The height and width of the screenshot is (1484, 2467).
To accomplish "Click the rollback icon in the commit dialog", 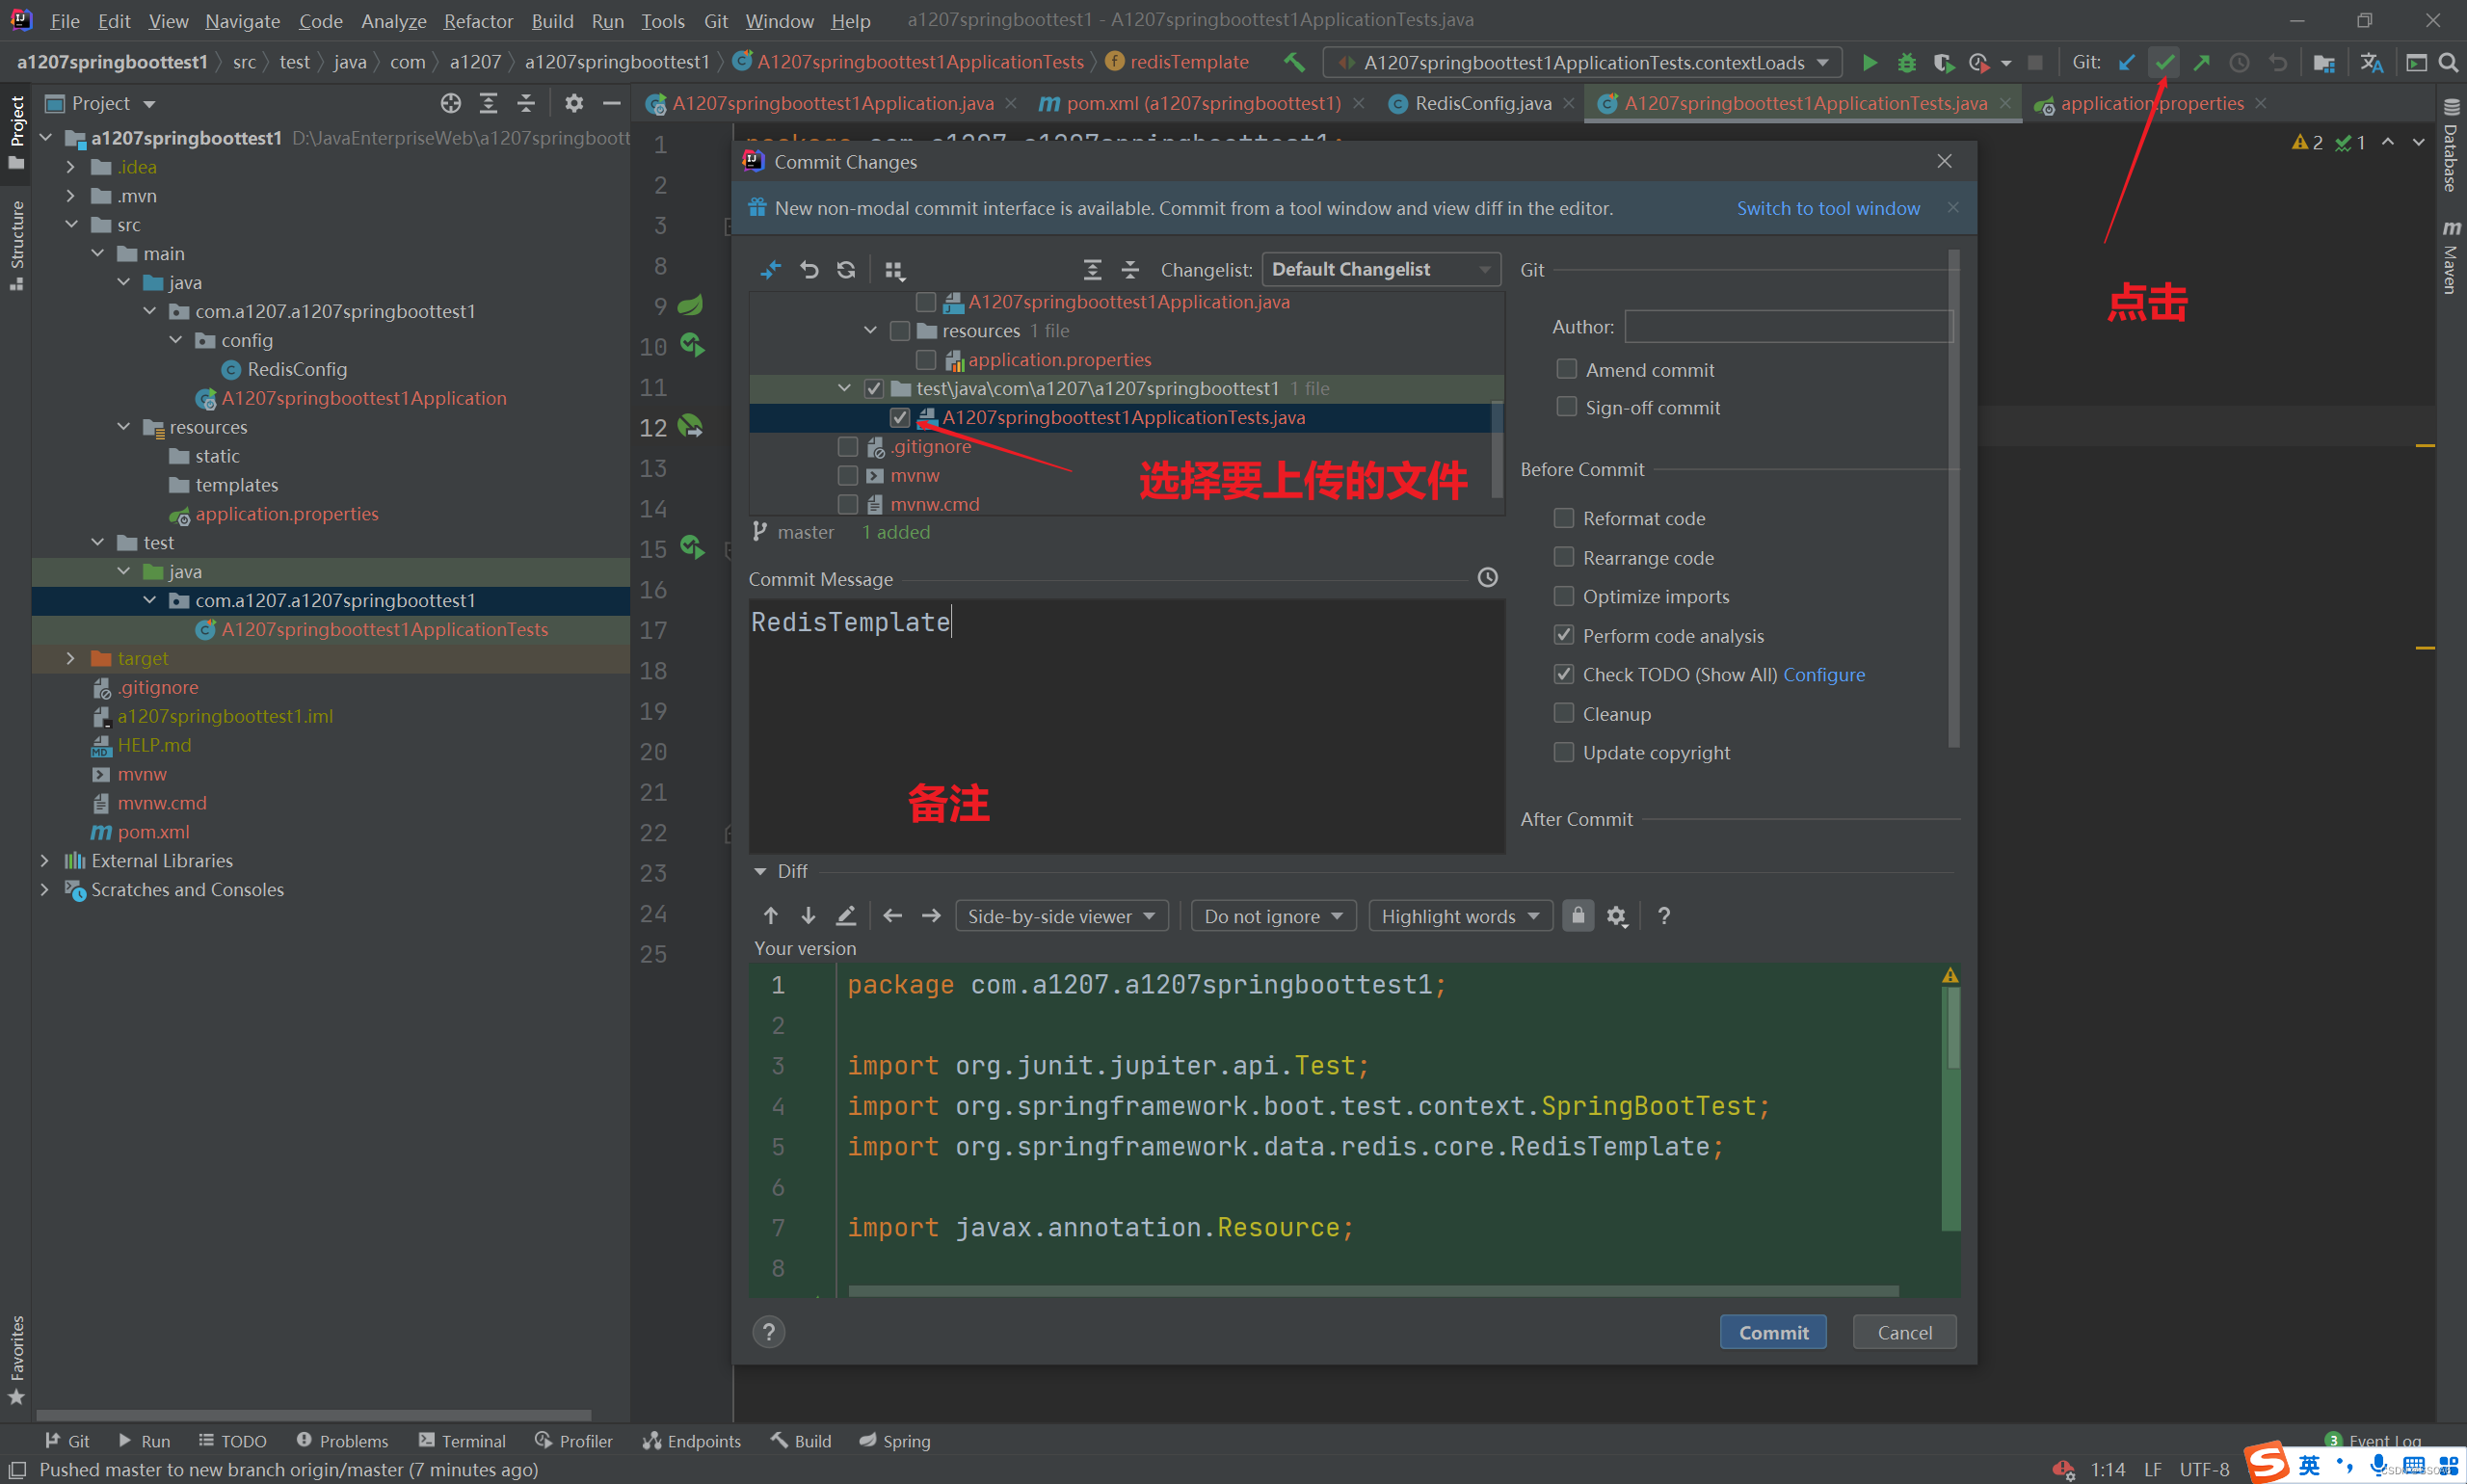I will pos(808,270).
